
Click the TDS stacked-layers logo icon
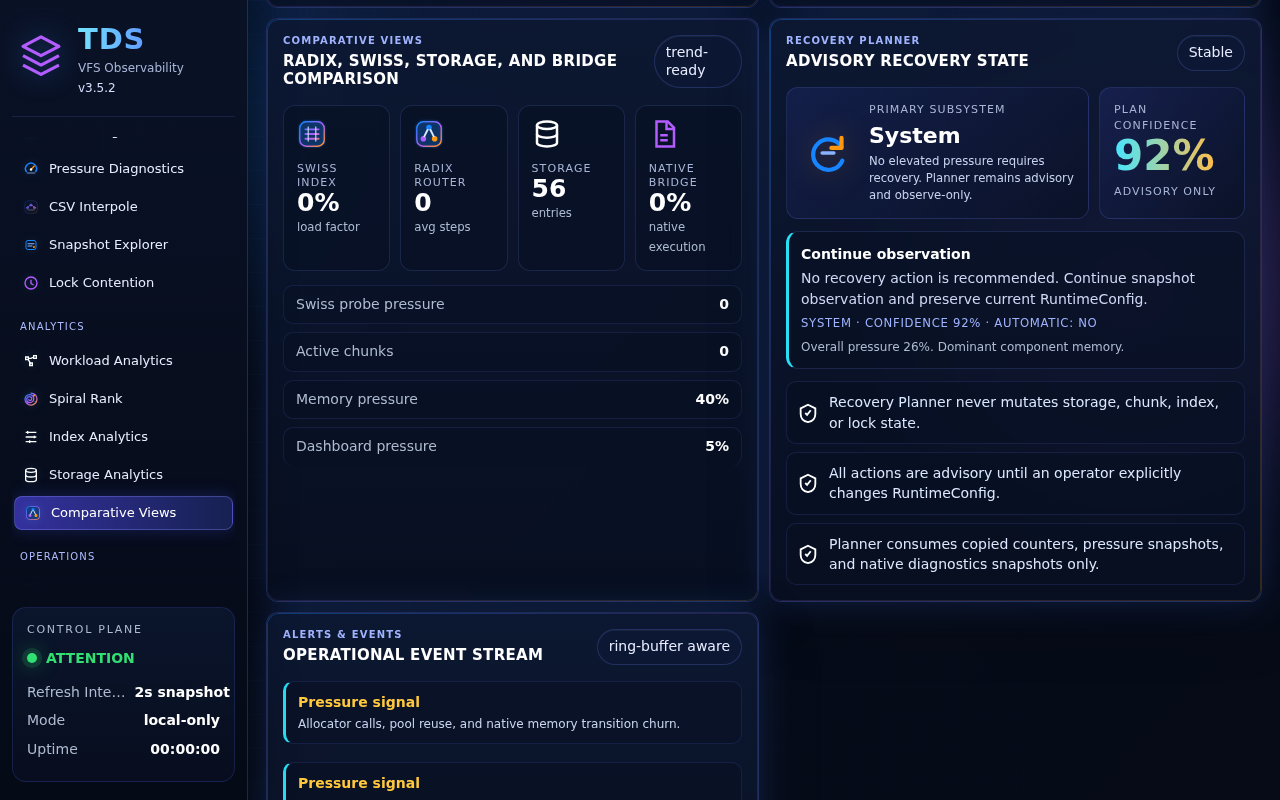click(41, 55)
